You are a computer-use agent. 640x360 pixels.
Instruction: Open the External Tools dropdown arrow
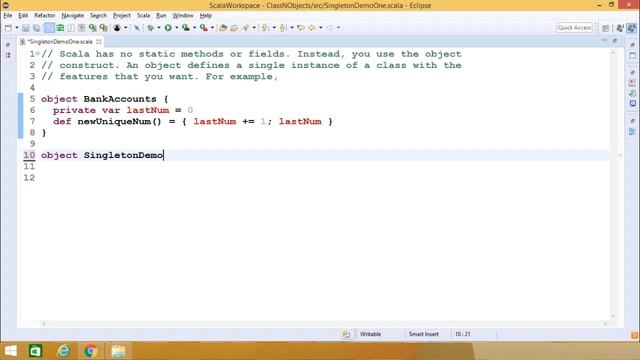(212, 28)
